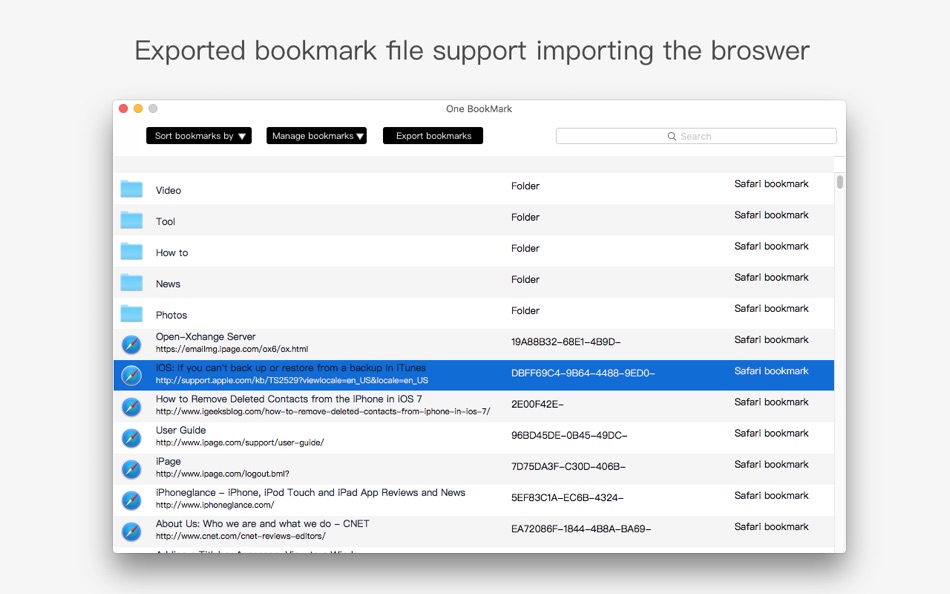Click Safari icon of iPhoneglance bookmark
The image size is (950, 594).
[x=131, y=501]
